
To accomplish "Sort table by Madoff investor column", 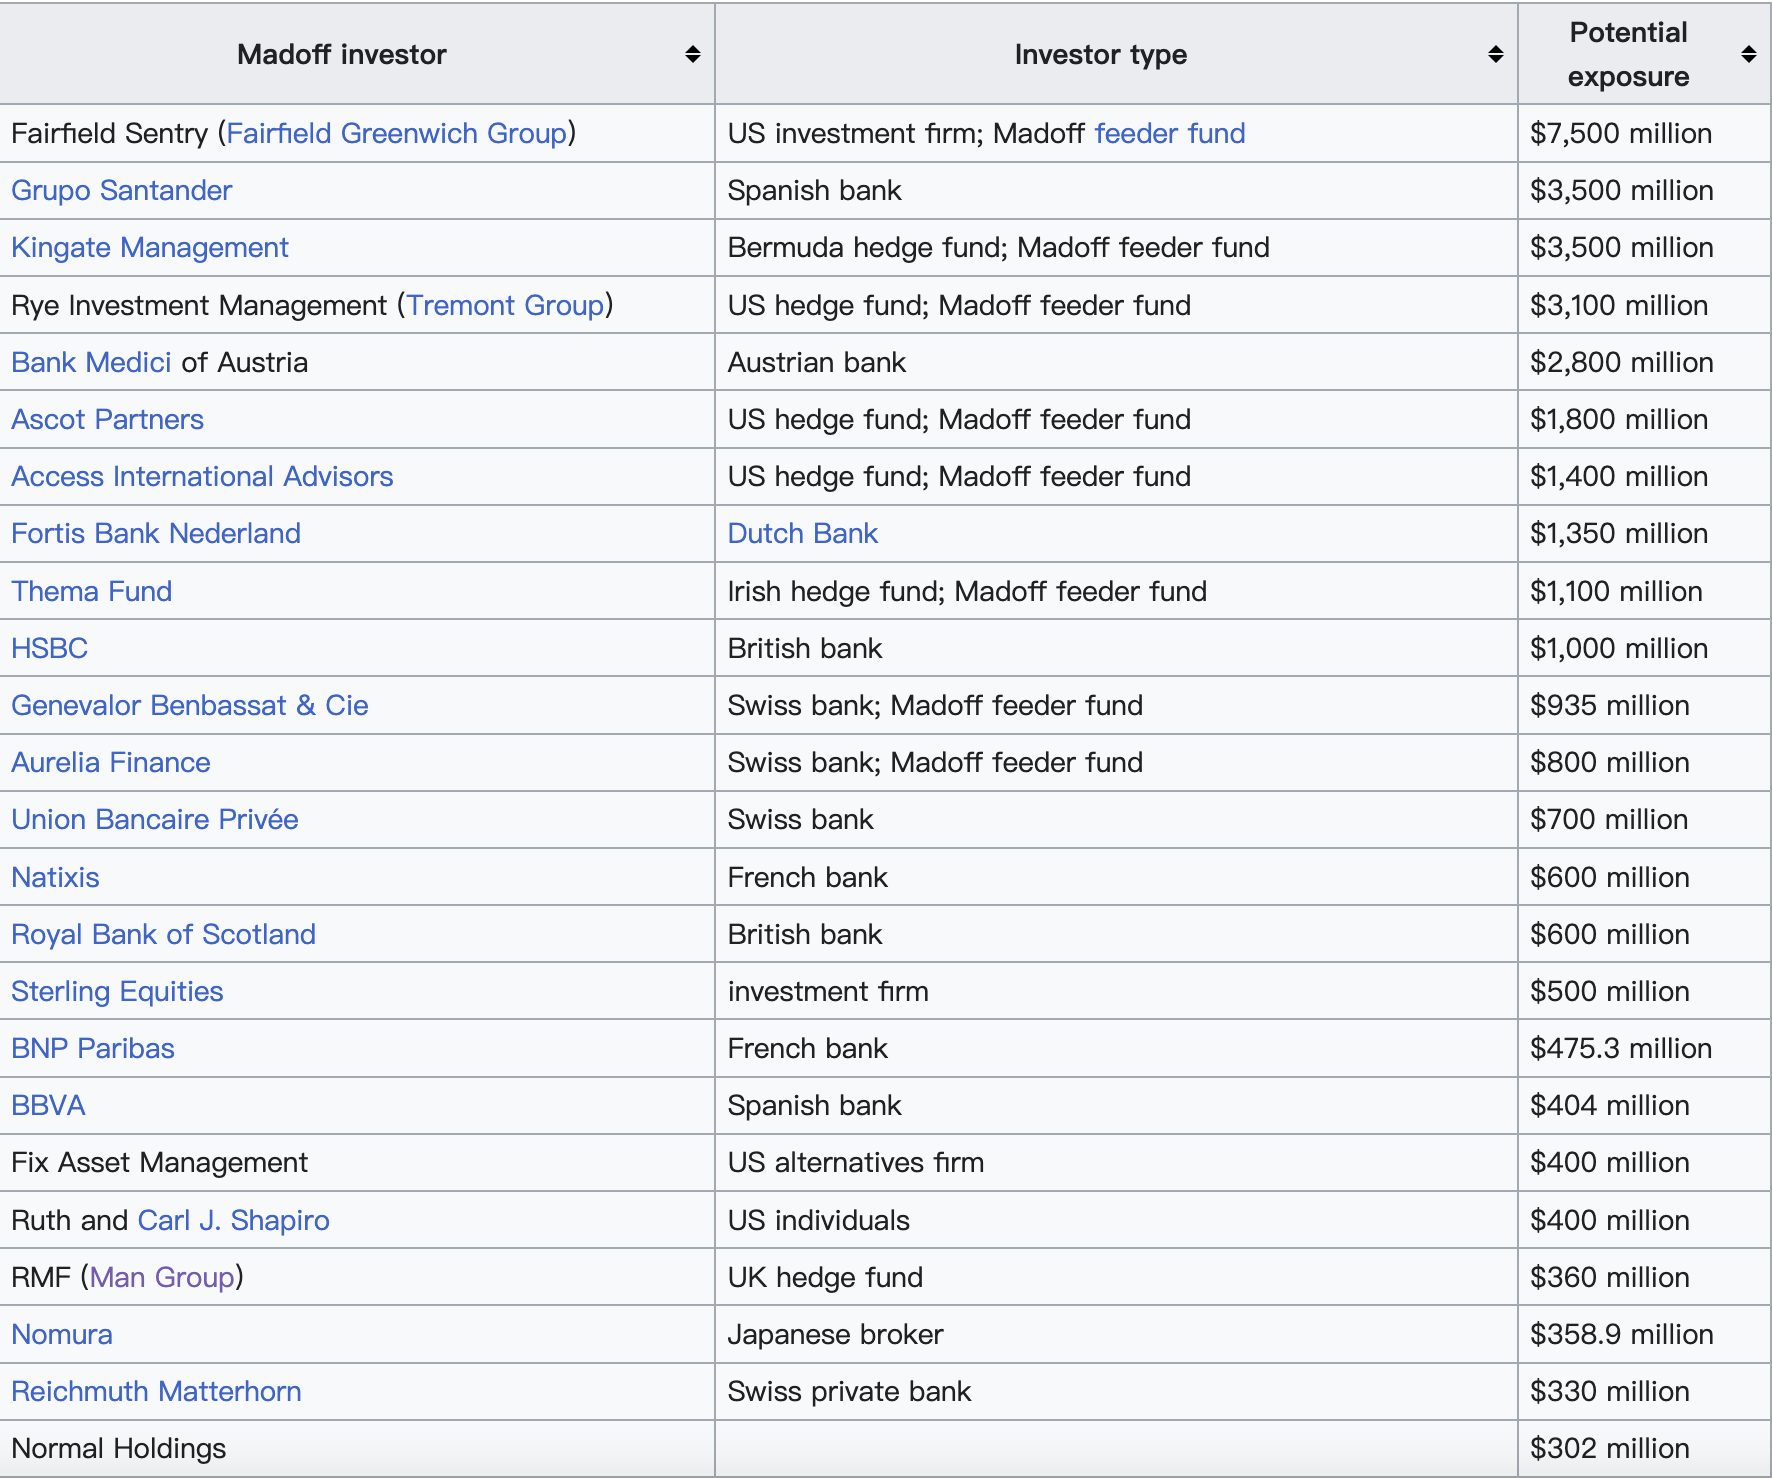I will pyautogui.click(x=692, y=54).
